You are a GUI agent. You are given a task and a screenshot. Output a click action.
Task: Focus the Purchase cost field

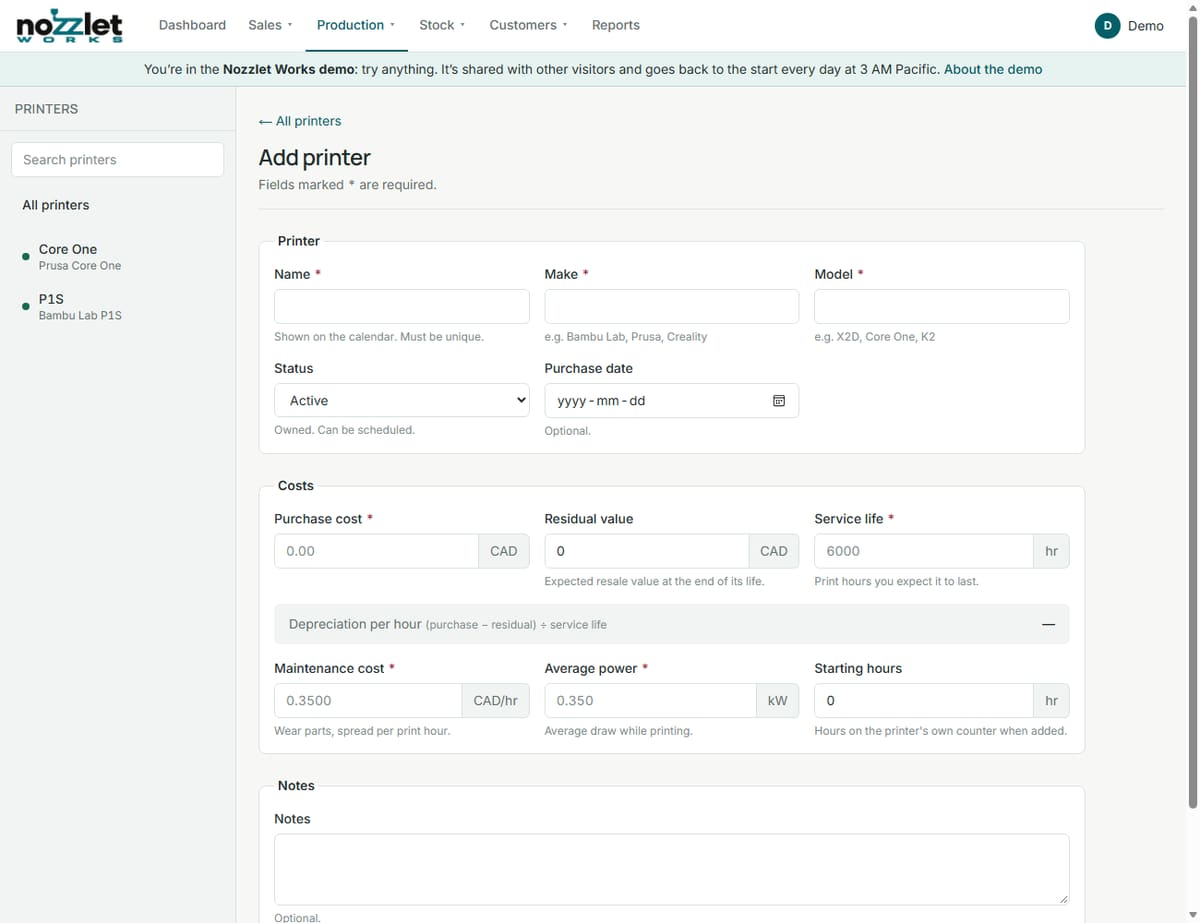pos(376,551)
